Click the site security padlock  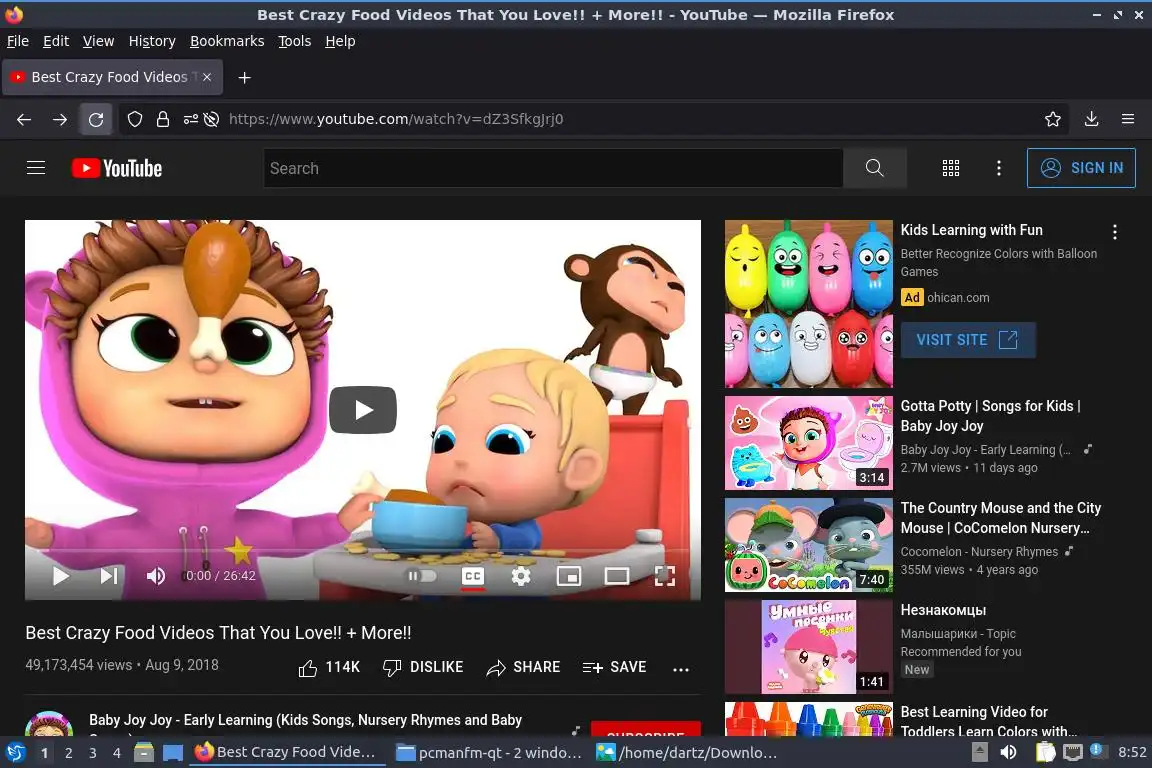163,119
